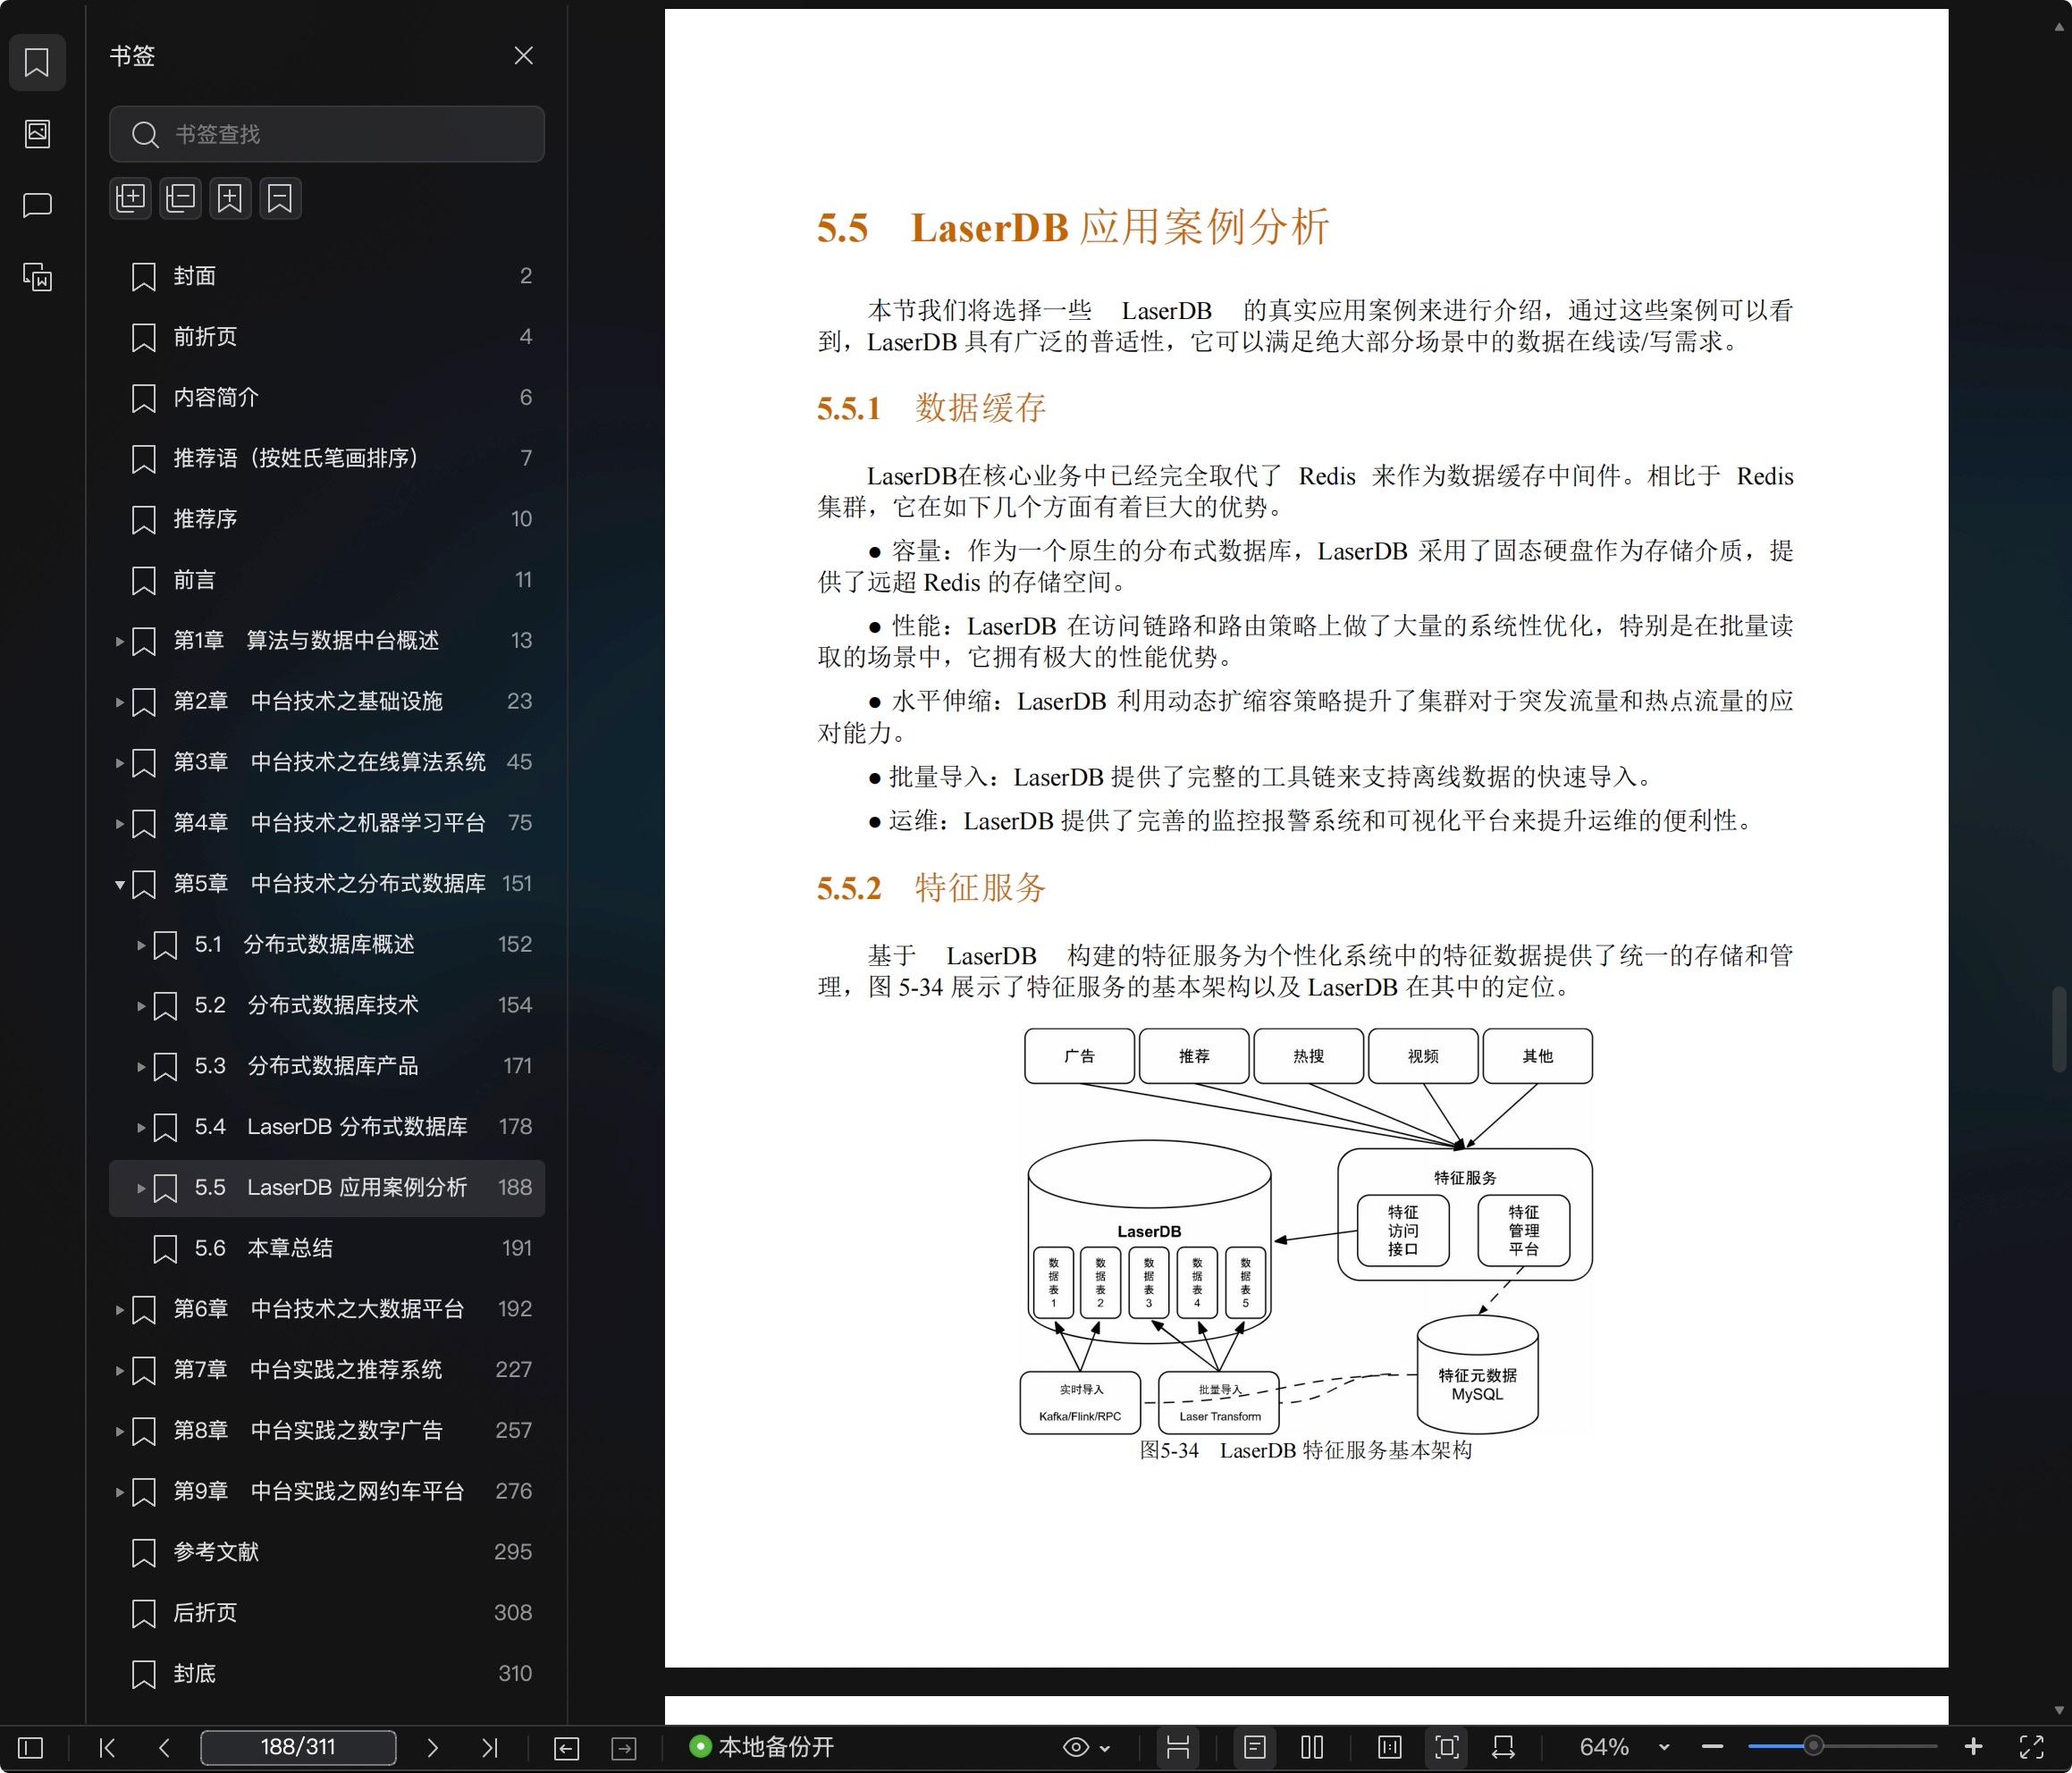Toggle fit page view icon
The image size is (2072, 1773).
(x=1446, y=1747)
